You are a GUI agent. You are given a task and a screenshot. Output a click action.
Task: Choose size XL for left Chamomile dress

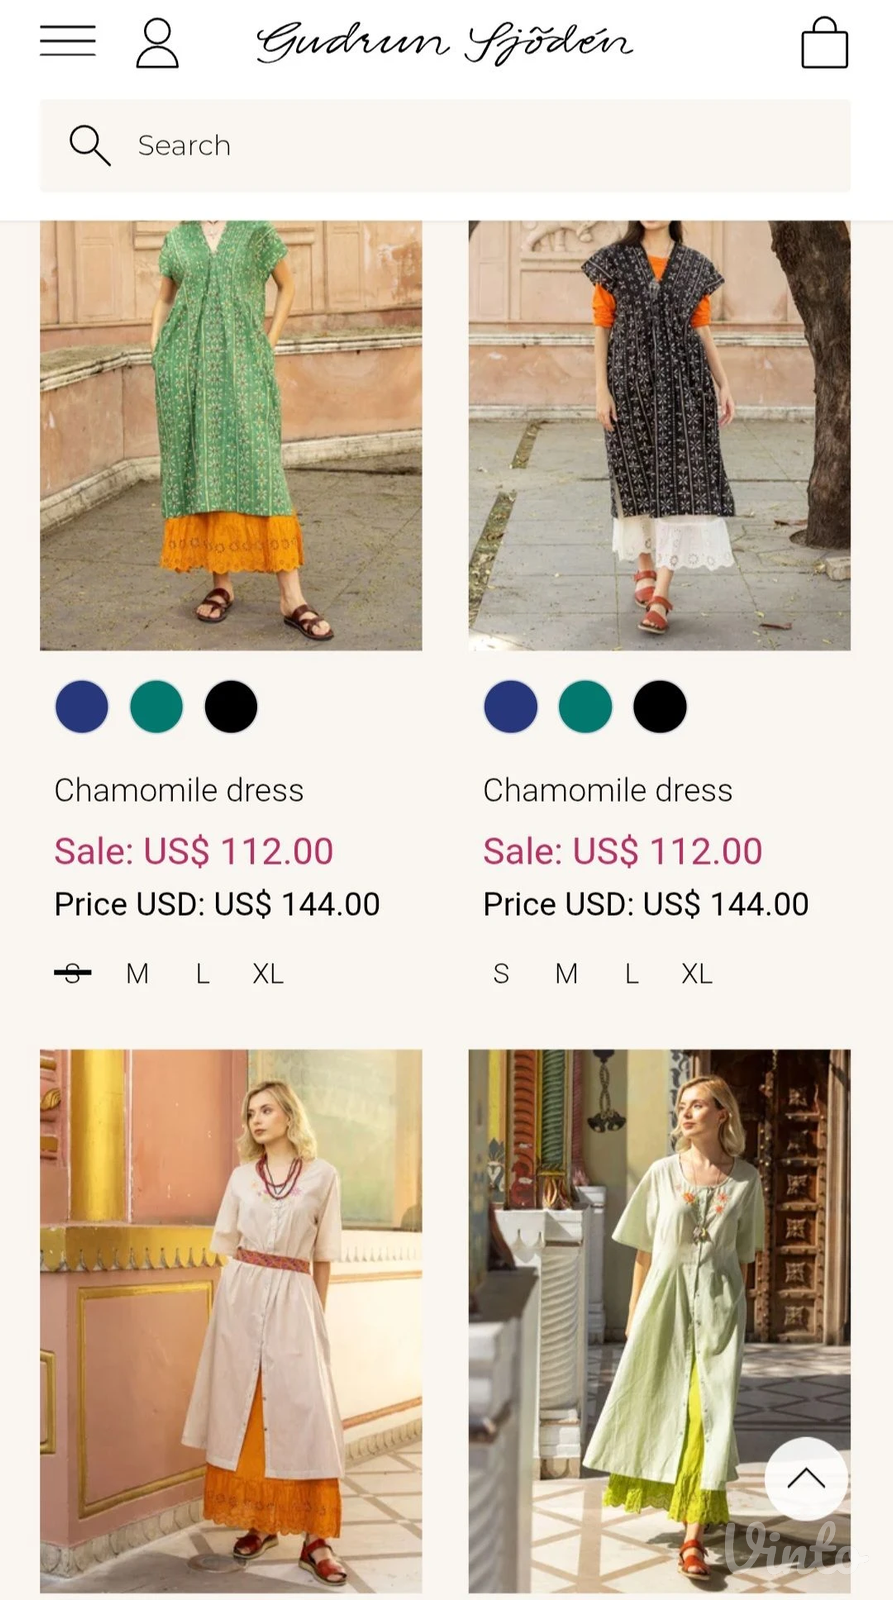268,973
